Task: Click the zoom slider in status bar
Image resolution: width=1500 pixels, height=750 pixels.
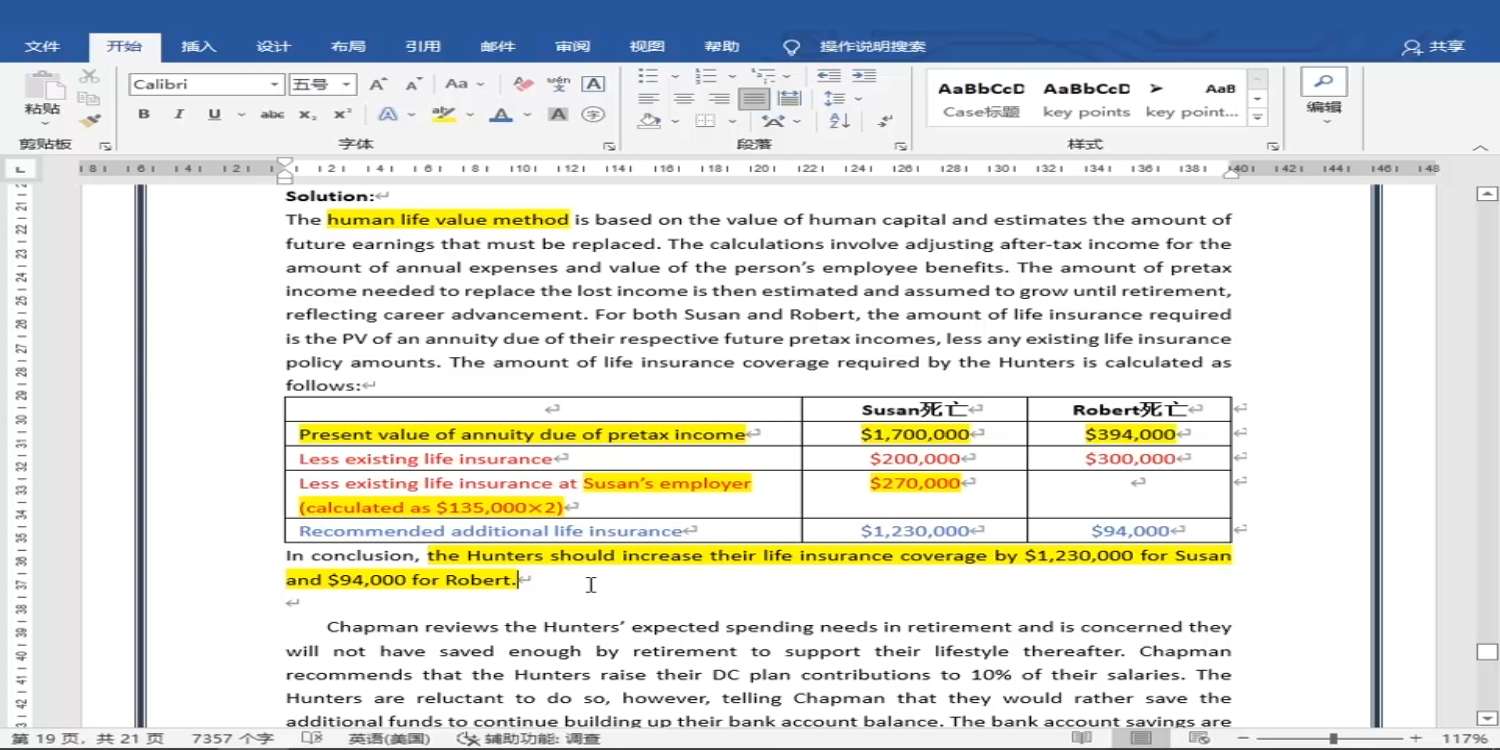Action: [1333, 739]
